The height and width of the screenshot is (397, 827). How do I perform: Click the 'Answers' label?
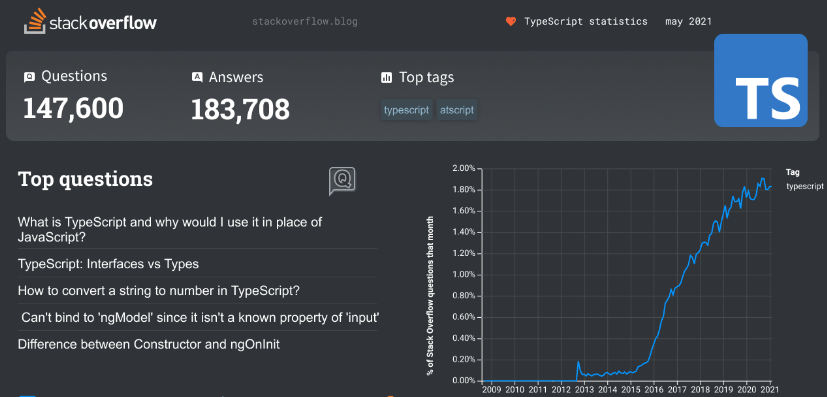click(236, 78)
